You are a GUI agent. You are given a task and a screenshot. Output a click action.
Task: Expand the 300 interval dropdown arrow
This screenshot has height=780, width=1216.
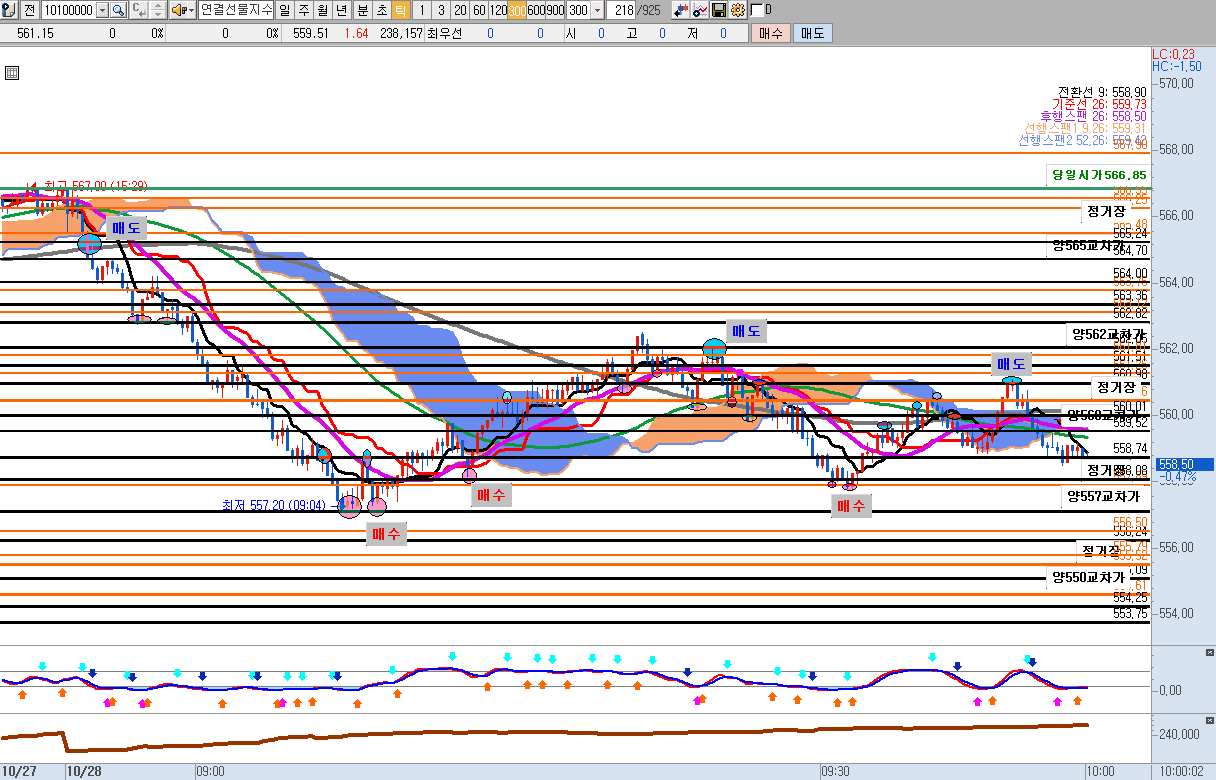(x=598, y=10)
